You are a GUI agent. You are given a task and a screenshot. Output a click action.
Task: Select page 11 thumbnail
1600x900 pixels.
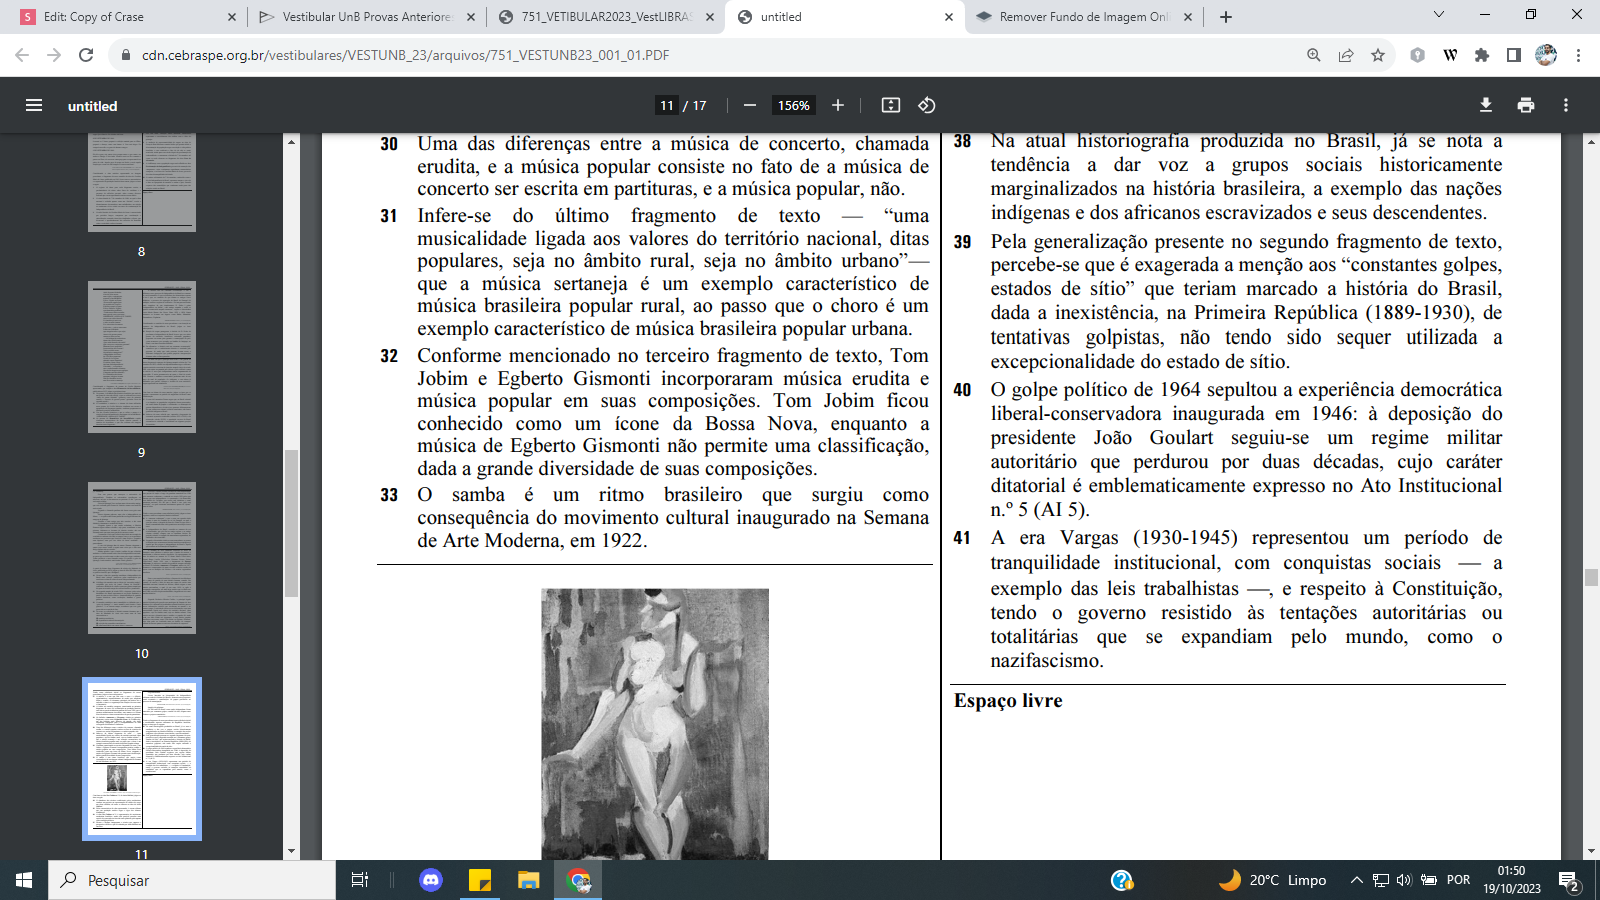pos(142,759)
